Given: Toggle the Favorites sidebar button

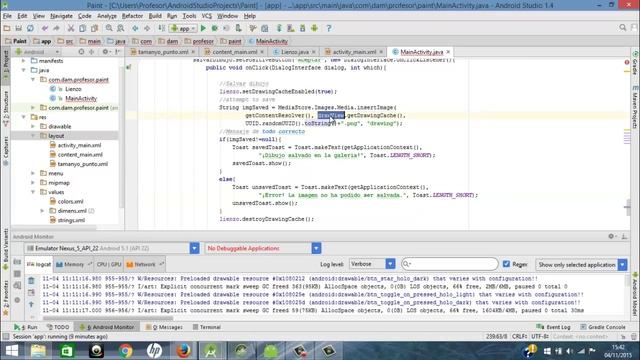Looking at the screenshot, I should [x=6, y=298].
